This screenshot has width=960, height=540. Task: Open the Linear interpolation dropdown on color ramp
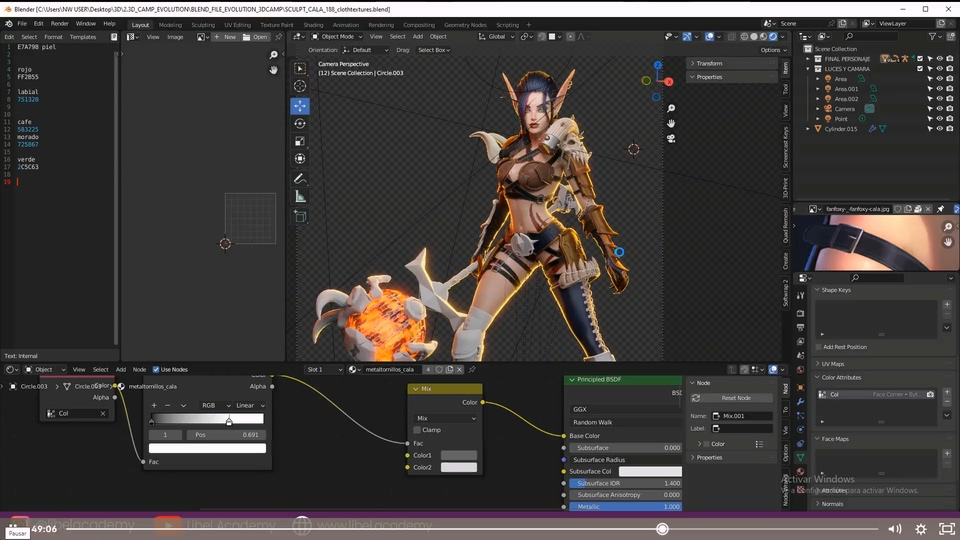(249, 405)
